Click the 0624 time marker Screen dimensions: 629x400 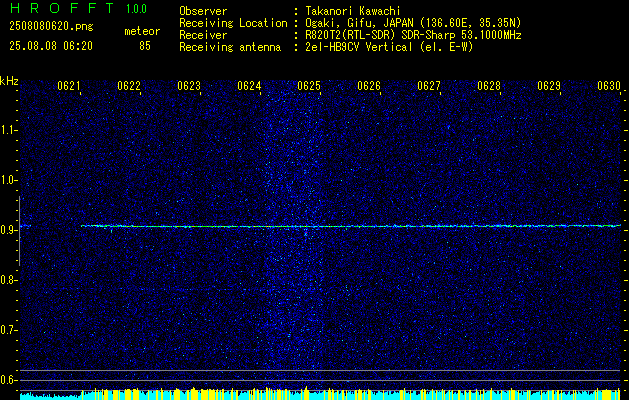(249, 86)
